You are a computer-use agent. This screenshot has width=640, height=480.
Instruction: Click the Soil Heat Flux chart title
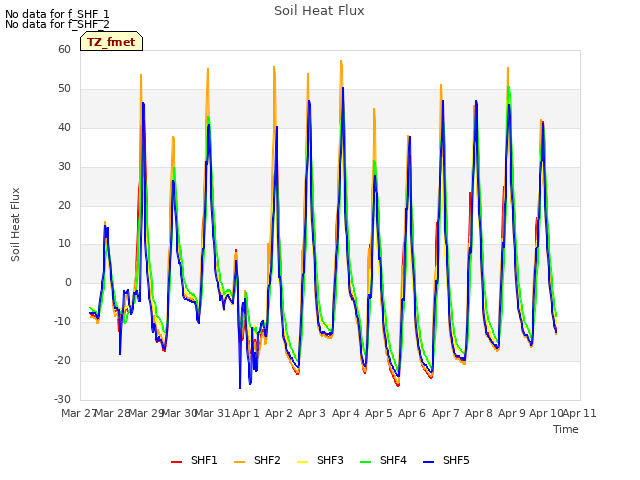tap(319, 11)
